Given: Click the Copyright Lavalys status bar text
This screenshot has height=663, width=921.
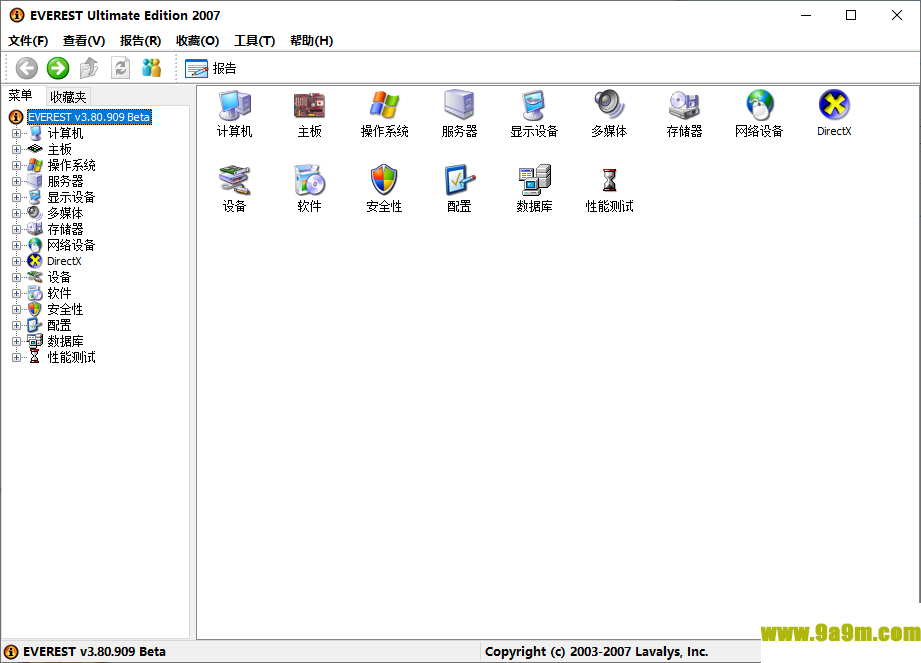Looking at the screenshot, I should [x=596, y=652].
